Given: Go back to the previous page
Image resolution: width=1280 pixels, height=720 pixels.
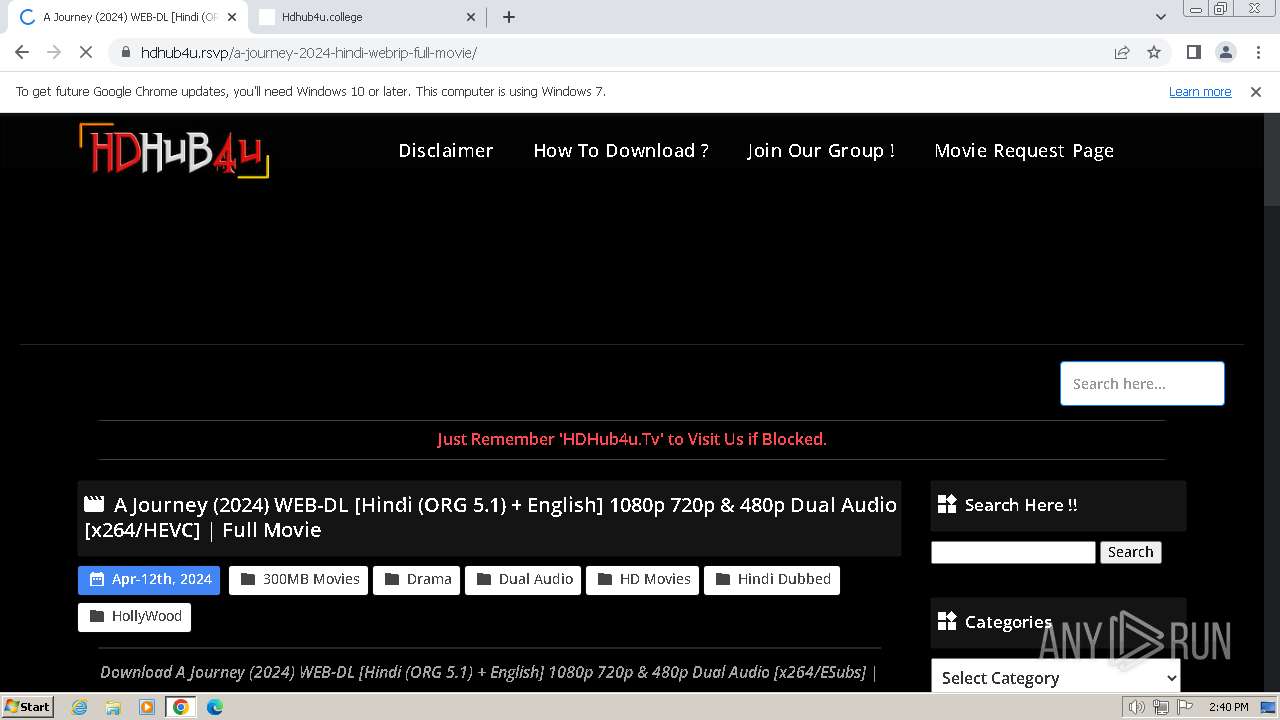Looking at the screenshot, I should [22, 52].
